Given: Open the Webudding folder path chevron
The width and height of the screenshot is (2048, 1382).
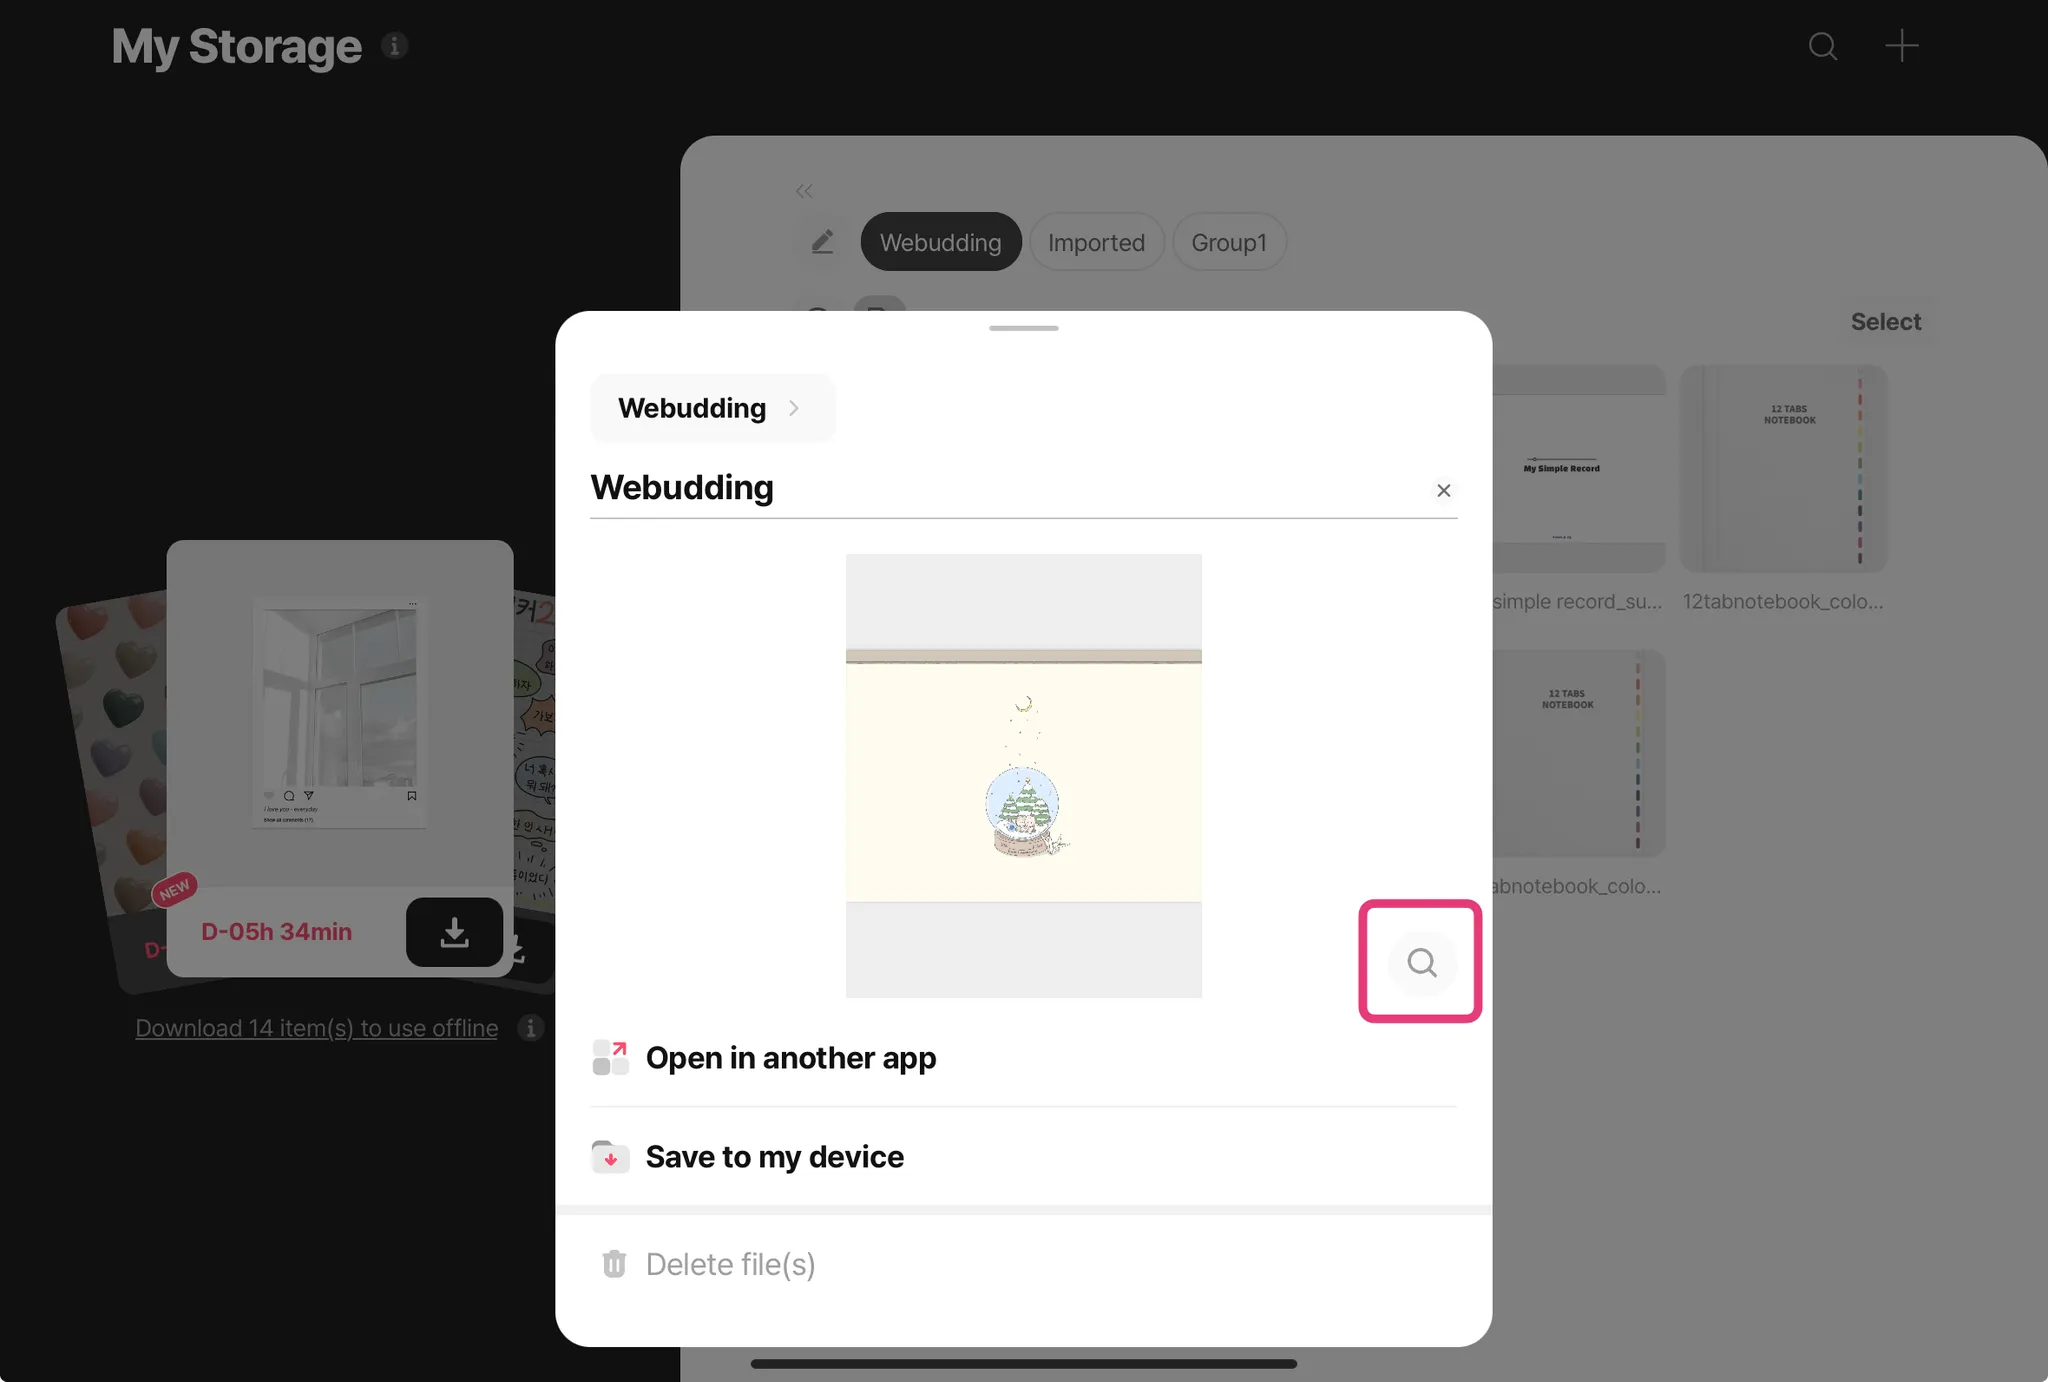Looking at the screenshot, I should pyautogui.click(x=794, y=408).
